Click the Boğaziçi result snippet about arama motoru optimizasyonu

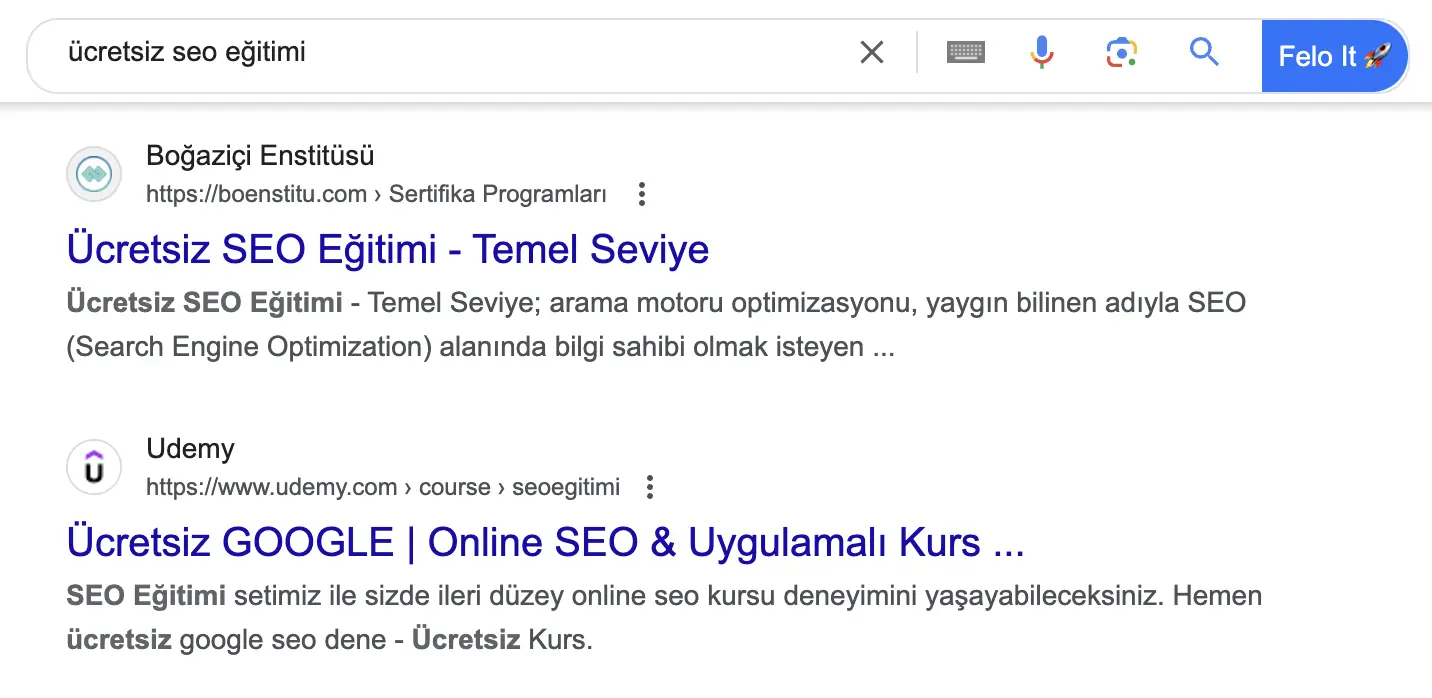click(656, 324)
